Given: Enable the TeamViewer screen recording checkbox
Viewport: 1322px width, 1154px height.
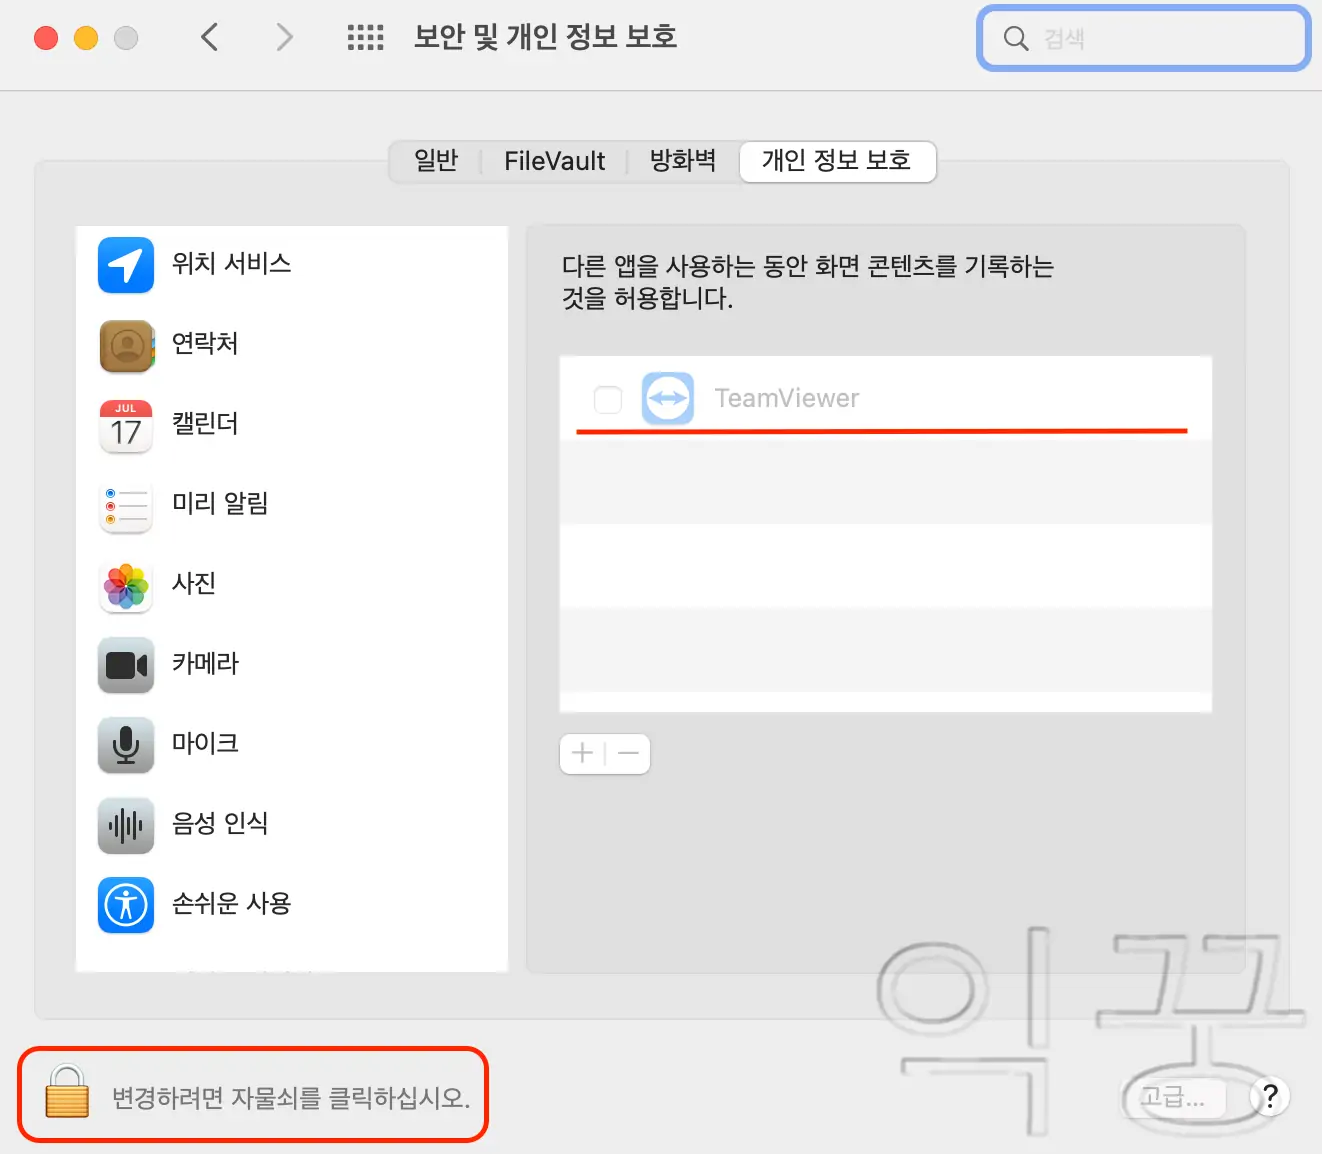Looking at the screenshot, I should [608, 398].
